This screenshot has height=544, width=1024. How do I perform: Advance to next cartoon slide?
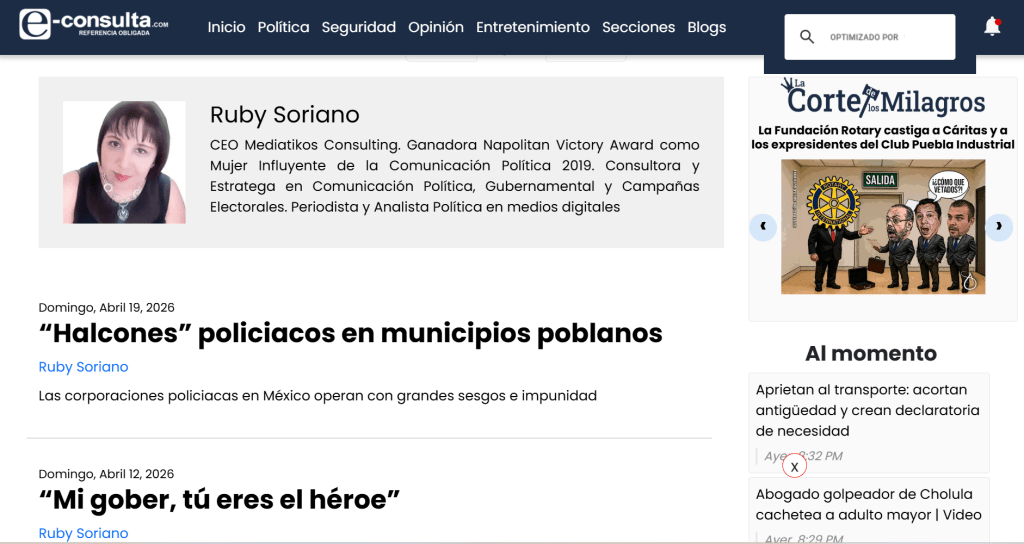(999, 227)
